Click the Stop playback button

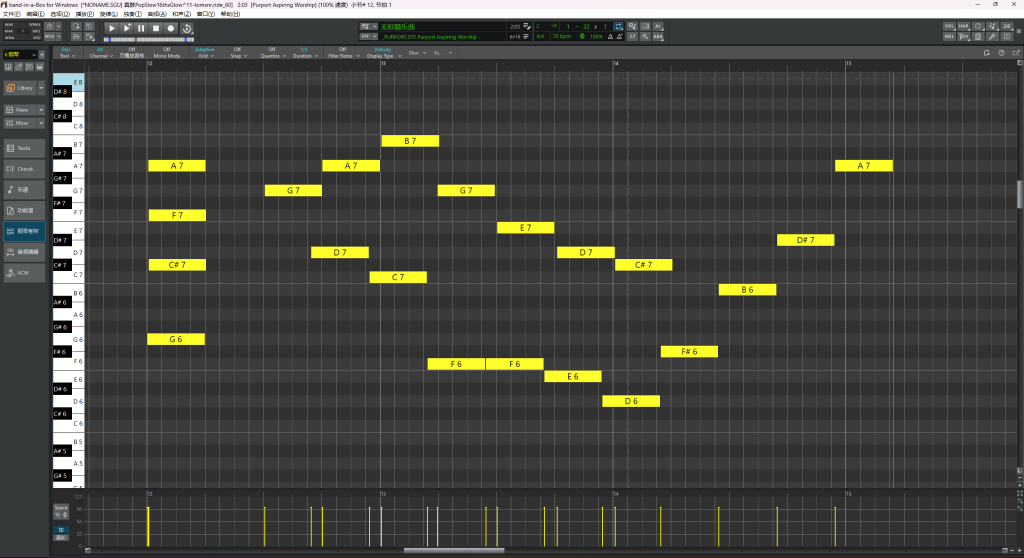pos(156,28)
